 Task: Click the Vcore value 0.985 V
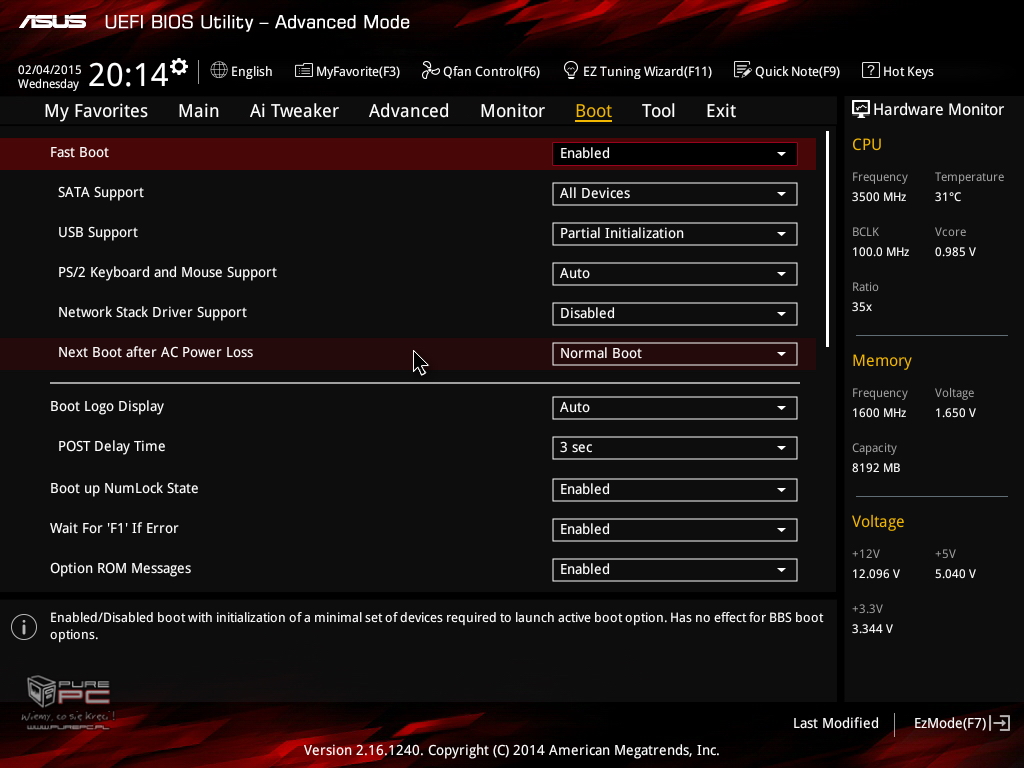(955, 252)
